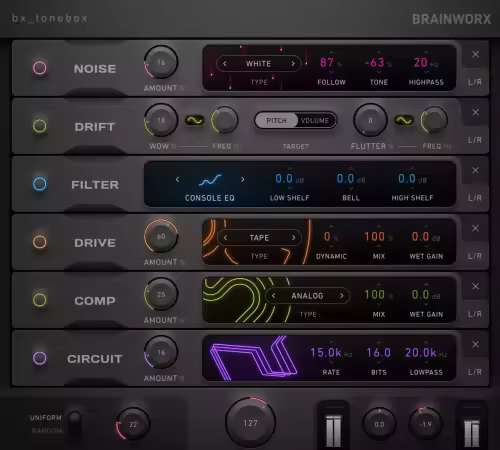Select next comp type after ANALOG
Screen dimensions: 500x450
pyautogui.click(x=342, y=296)
